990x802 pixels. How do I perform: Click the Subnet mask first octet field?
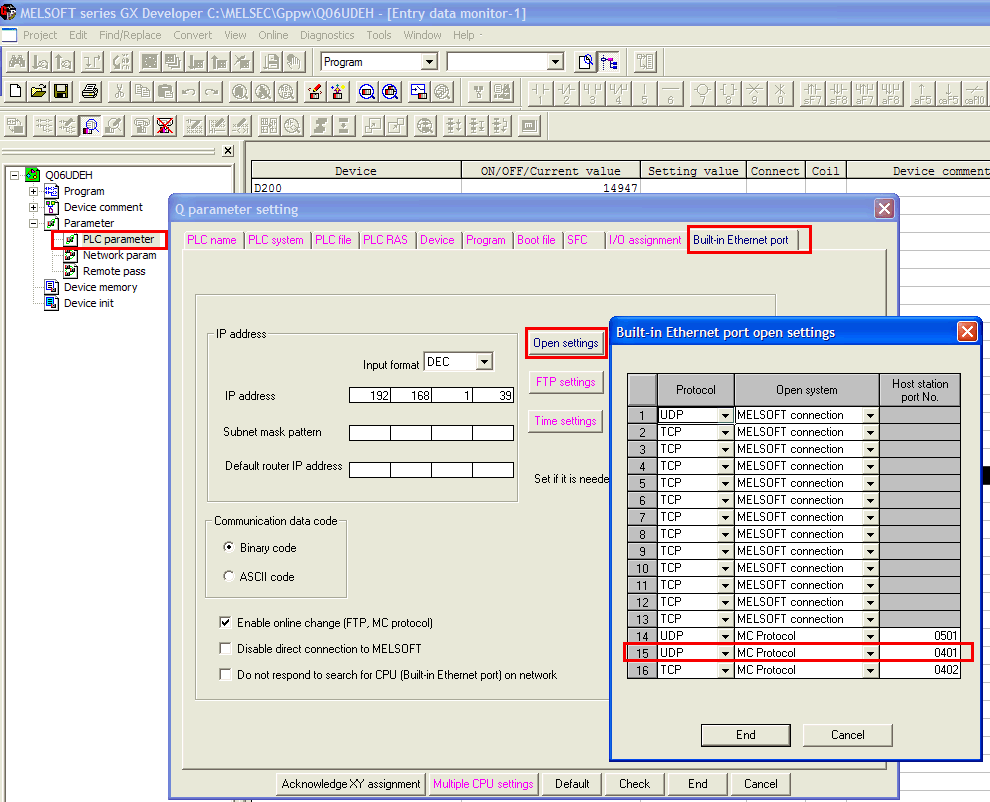point(369,433)
